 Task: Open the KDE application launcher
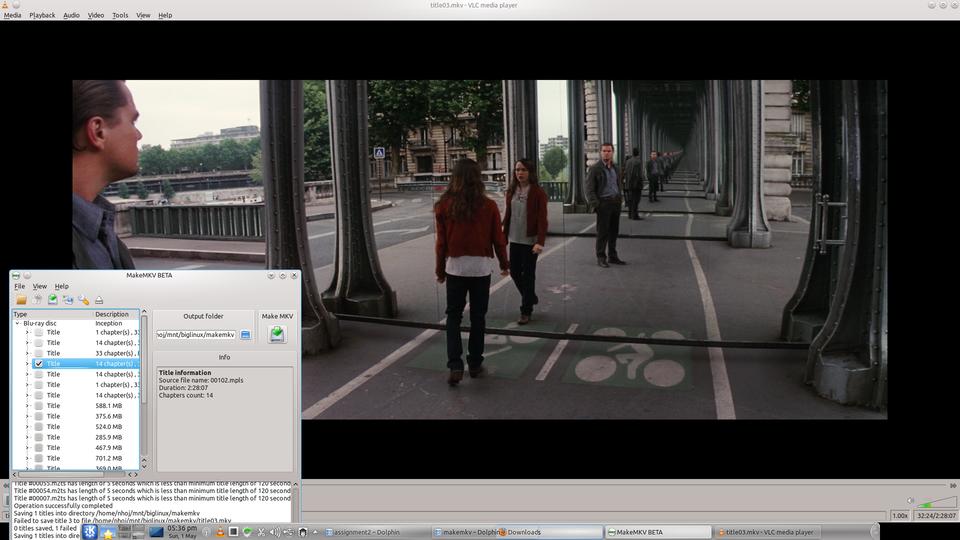point(91,532)
